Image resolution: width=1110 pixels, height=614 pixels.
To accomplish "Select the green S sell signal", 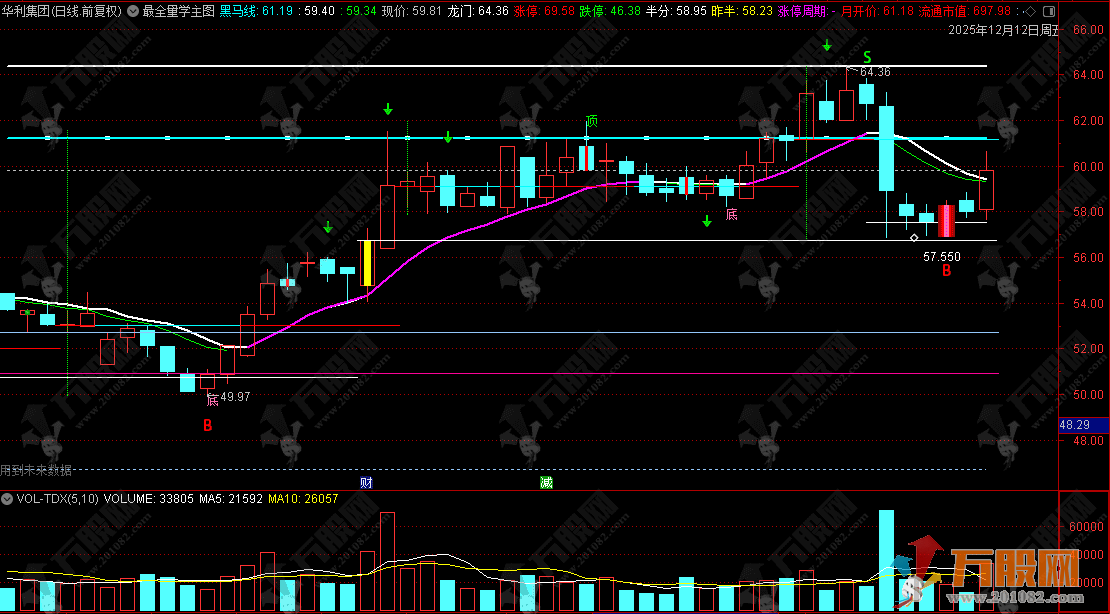I will click(867, 59).
